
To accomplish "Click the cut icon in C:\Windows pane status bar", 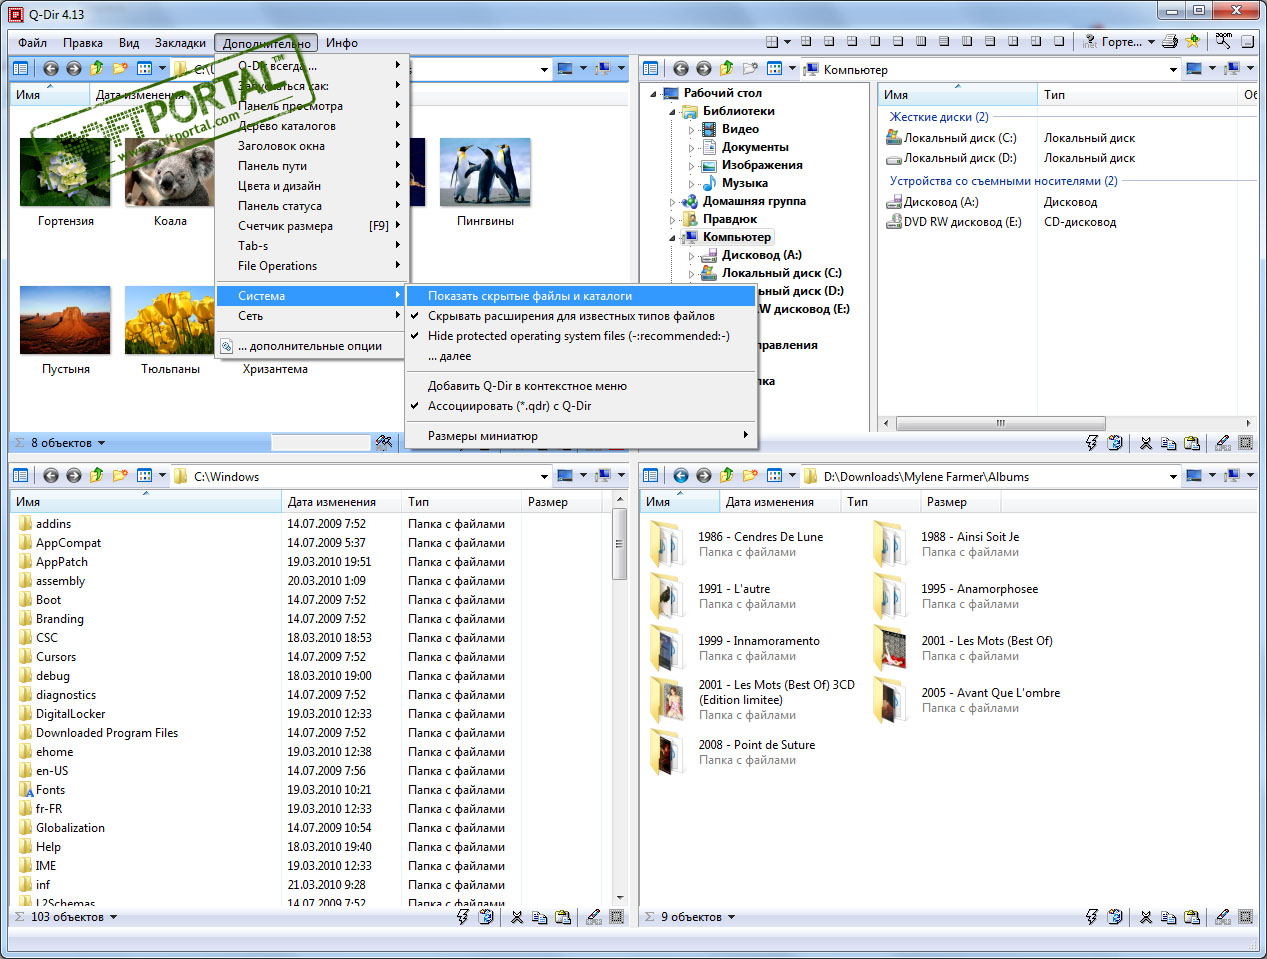I will click(517, 917).
